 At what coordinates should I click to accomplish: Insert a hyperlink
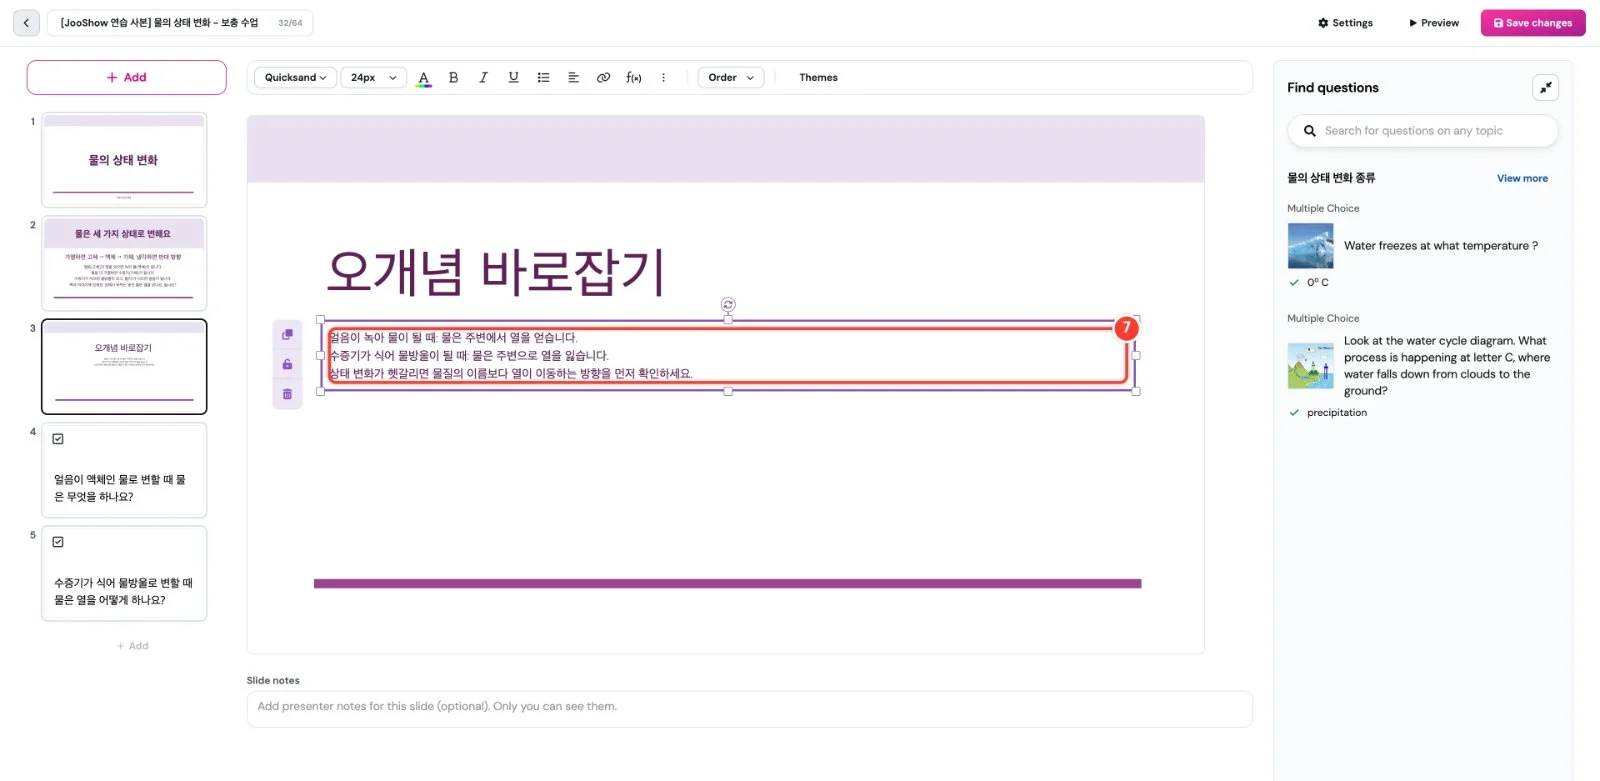tap(604, 78)
